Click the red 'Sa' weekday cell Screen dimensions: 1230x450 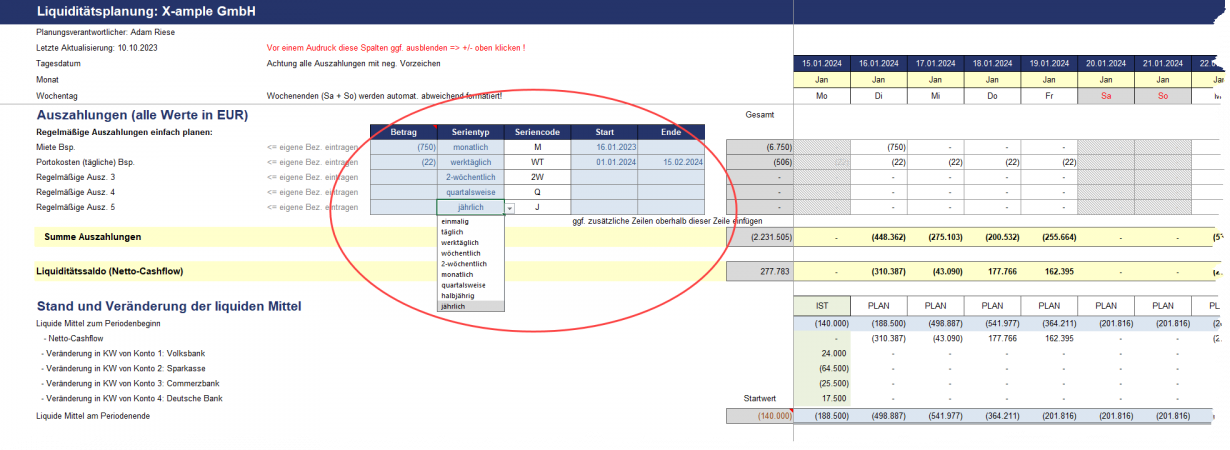(1106, 95)
